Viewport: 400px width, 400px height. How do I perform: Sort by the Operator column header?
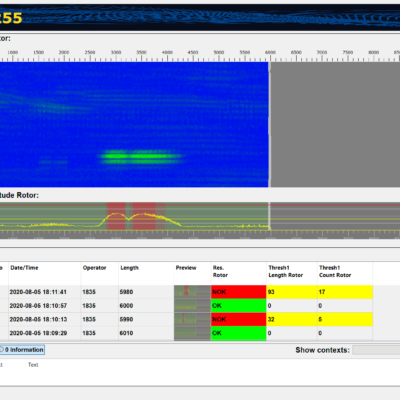pyautogui.click(x=94, y=268)
